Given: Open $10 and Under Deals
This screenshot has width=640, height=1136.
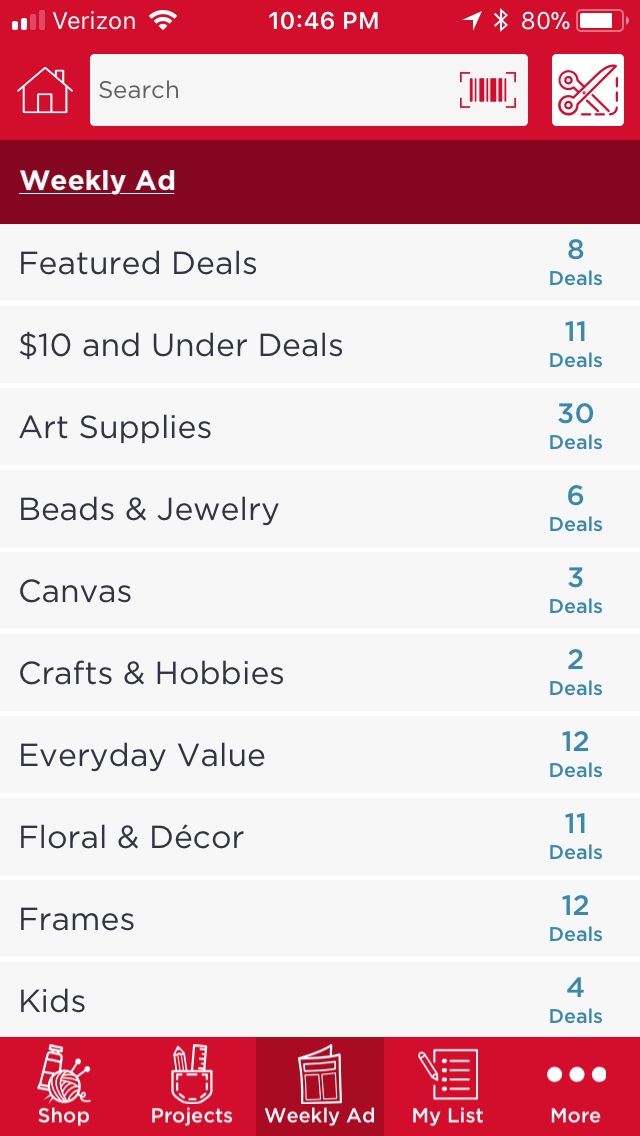Looking at the screenshot, I should tap(181, 345).
